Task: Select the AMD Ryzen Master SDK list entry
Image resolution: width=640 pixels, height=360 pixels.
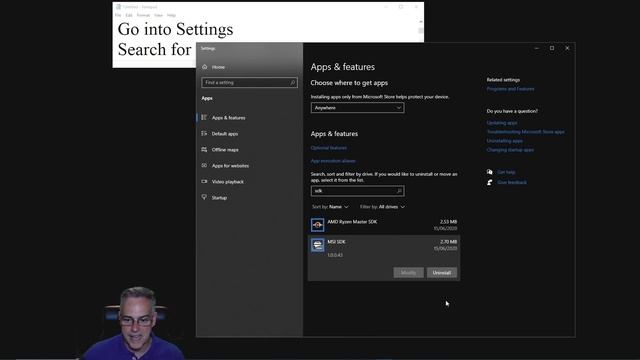Action: pos(384,225)
